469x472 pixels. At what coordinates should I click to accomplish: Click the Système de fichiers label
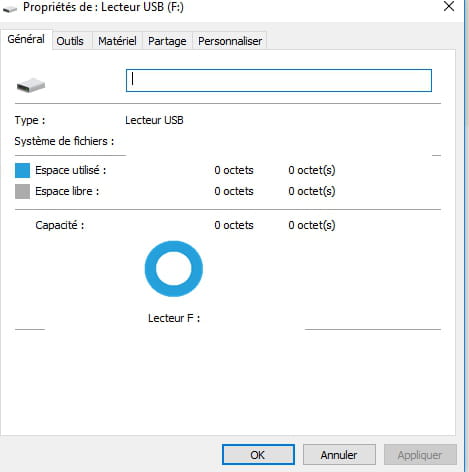[64, 141]
